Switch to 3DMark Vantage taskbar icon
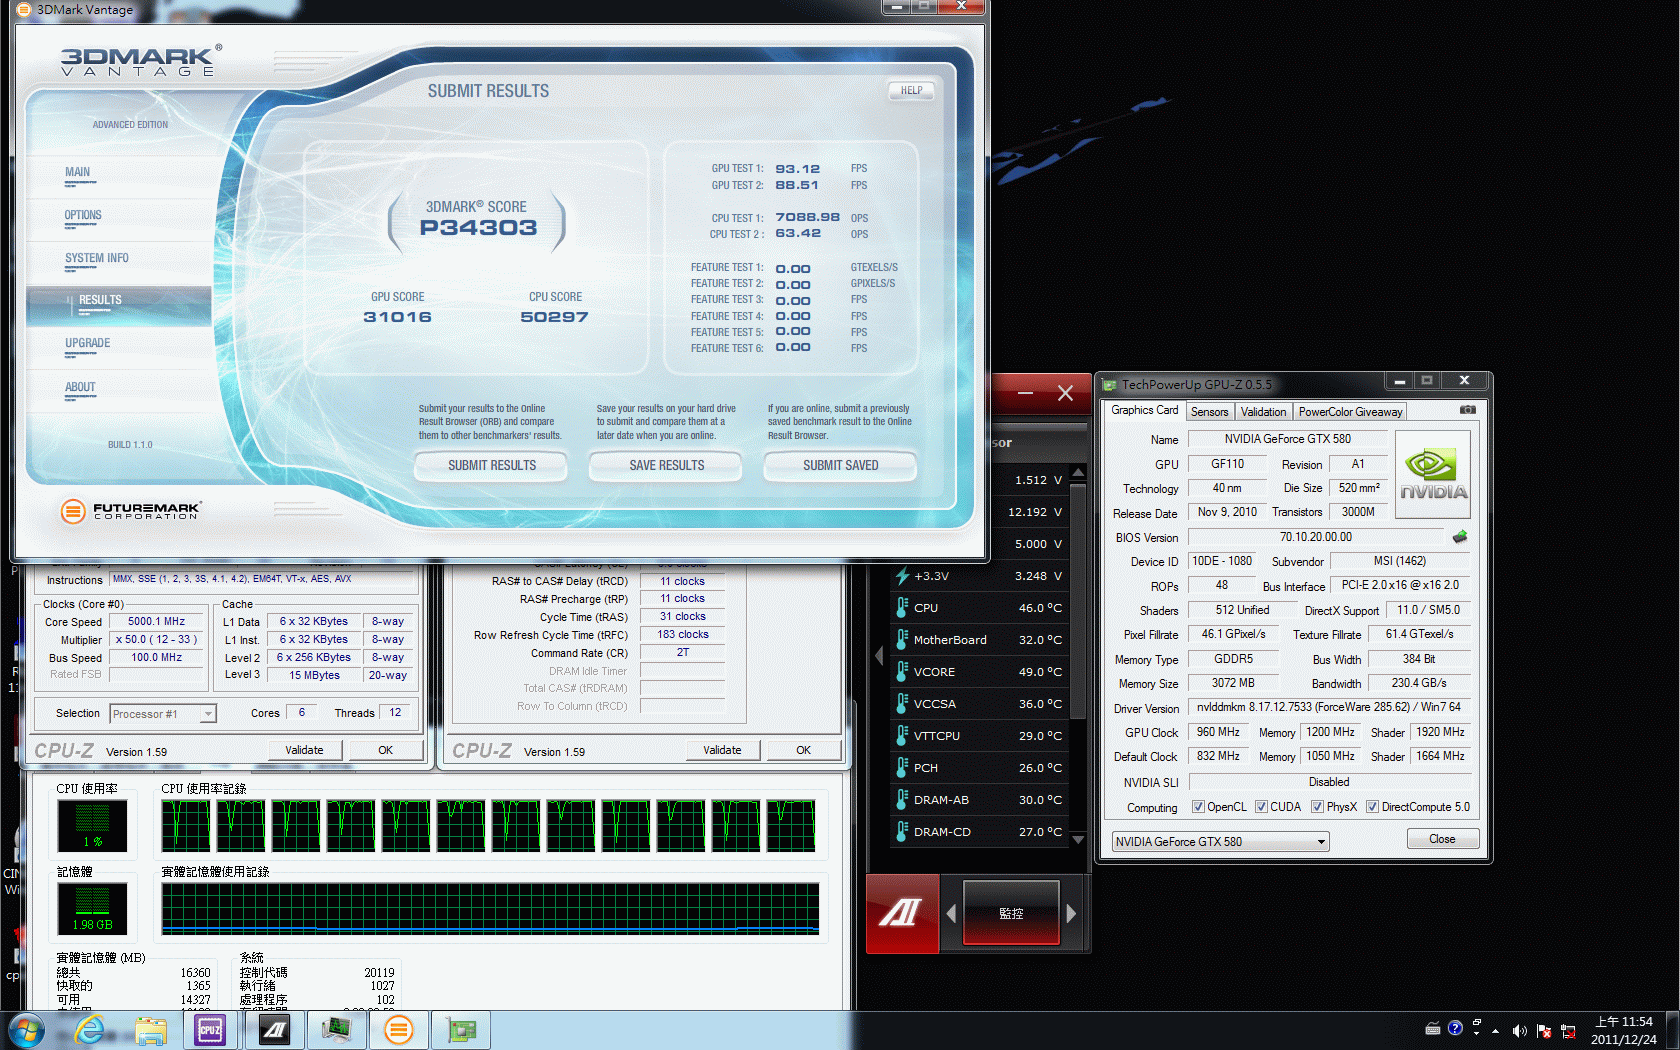The height and width of the screenshot is (1050, 1680). (x=398, y=1030)
